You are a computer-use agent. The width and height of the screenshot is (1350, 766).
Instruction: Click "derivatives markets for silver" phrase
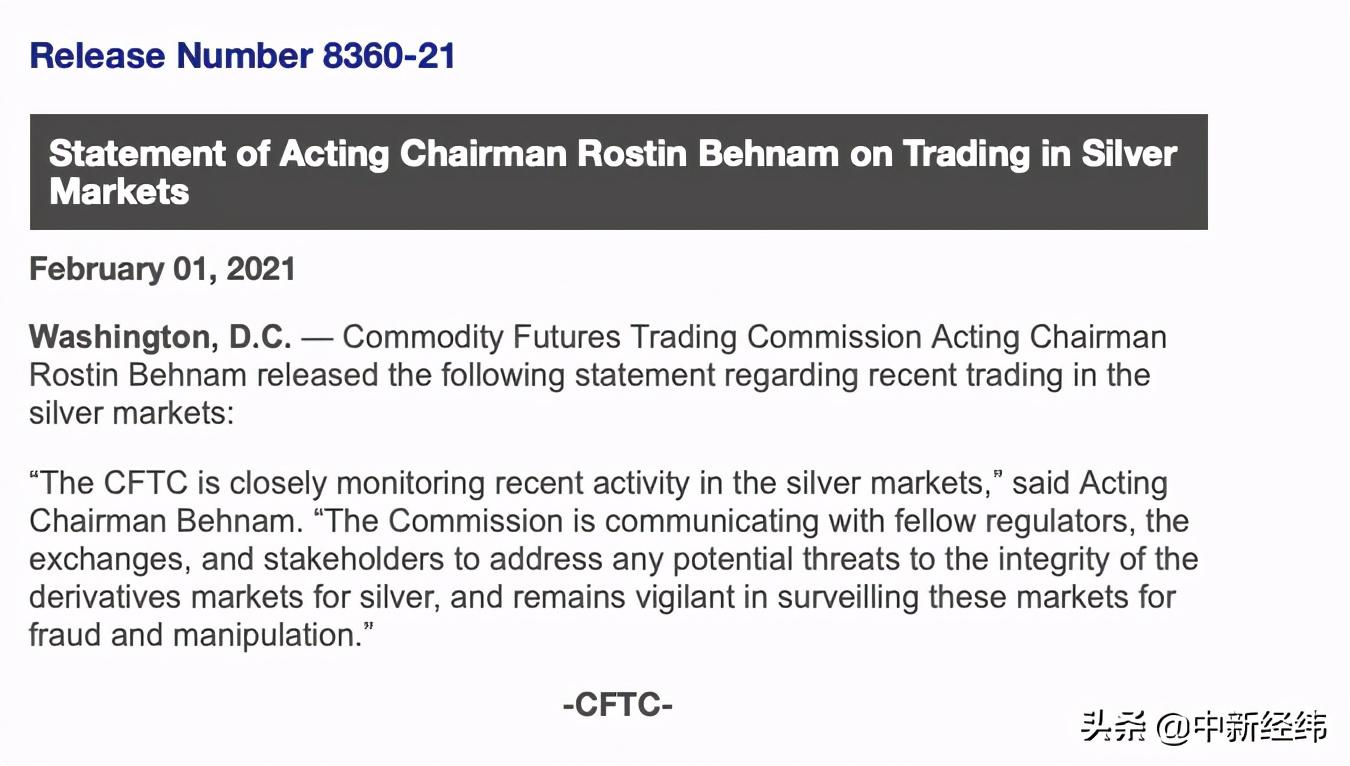pyautogui.click(x=235, y=598)
